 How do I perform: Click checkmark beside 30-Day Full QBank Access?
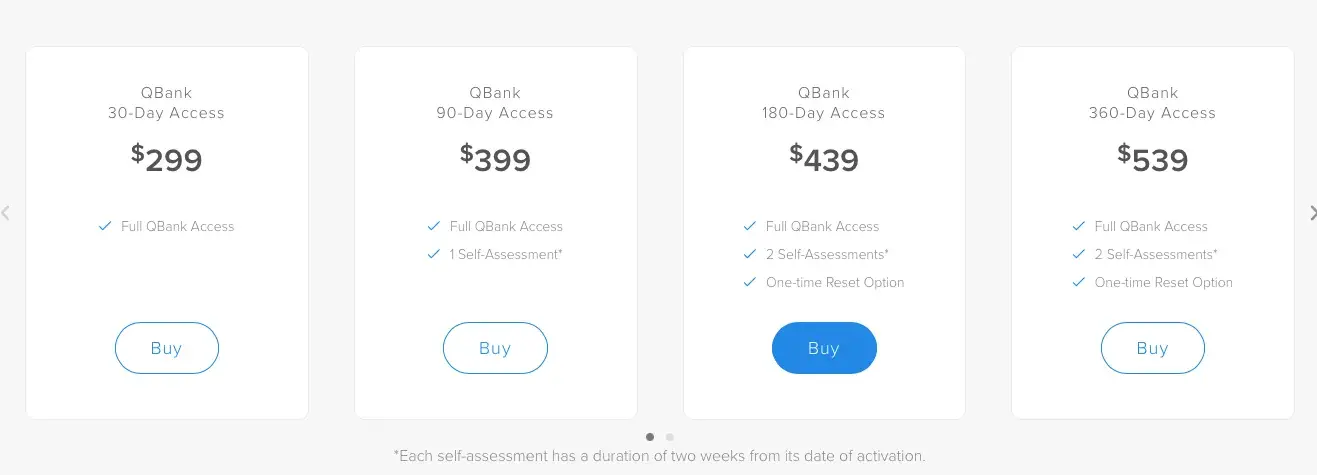(x=105, y=226)
